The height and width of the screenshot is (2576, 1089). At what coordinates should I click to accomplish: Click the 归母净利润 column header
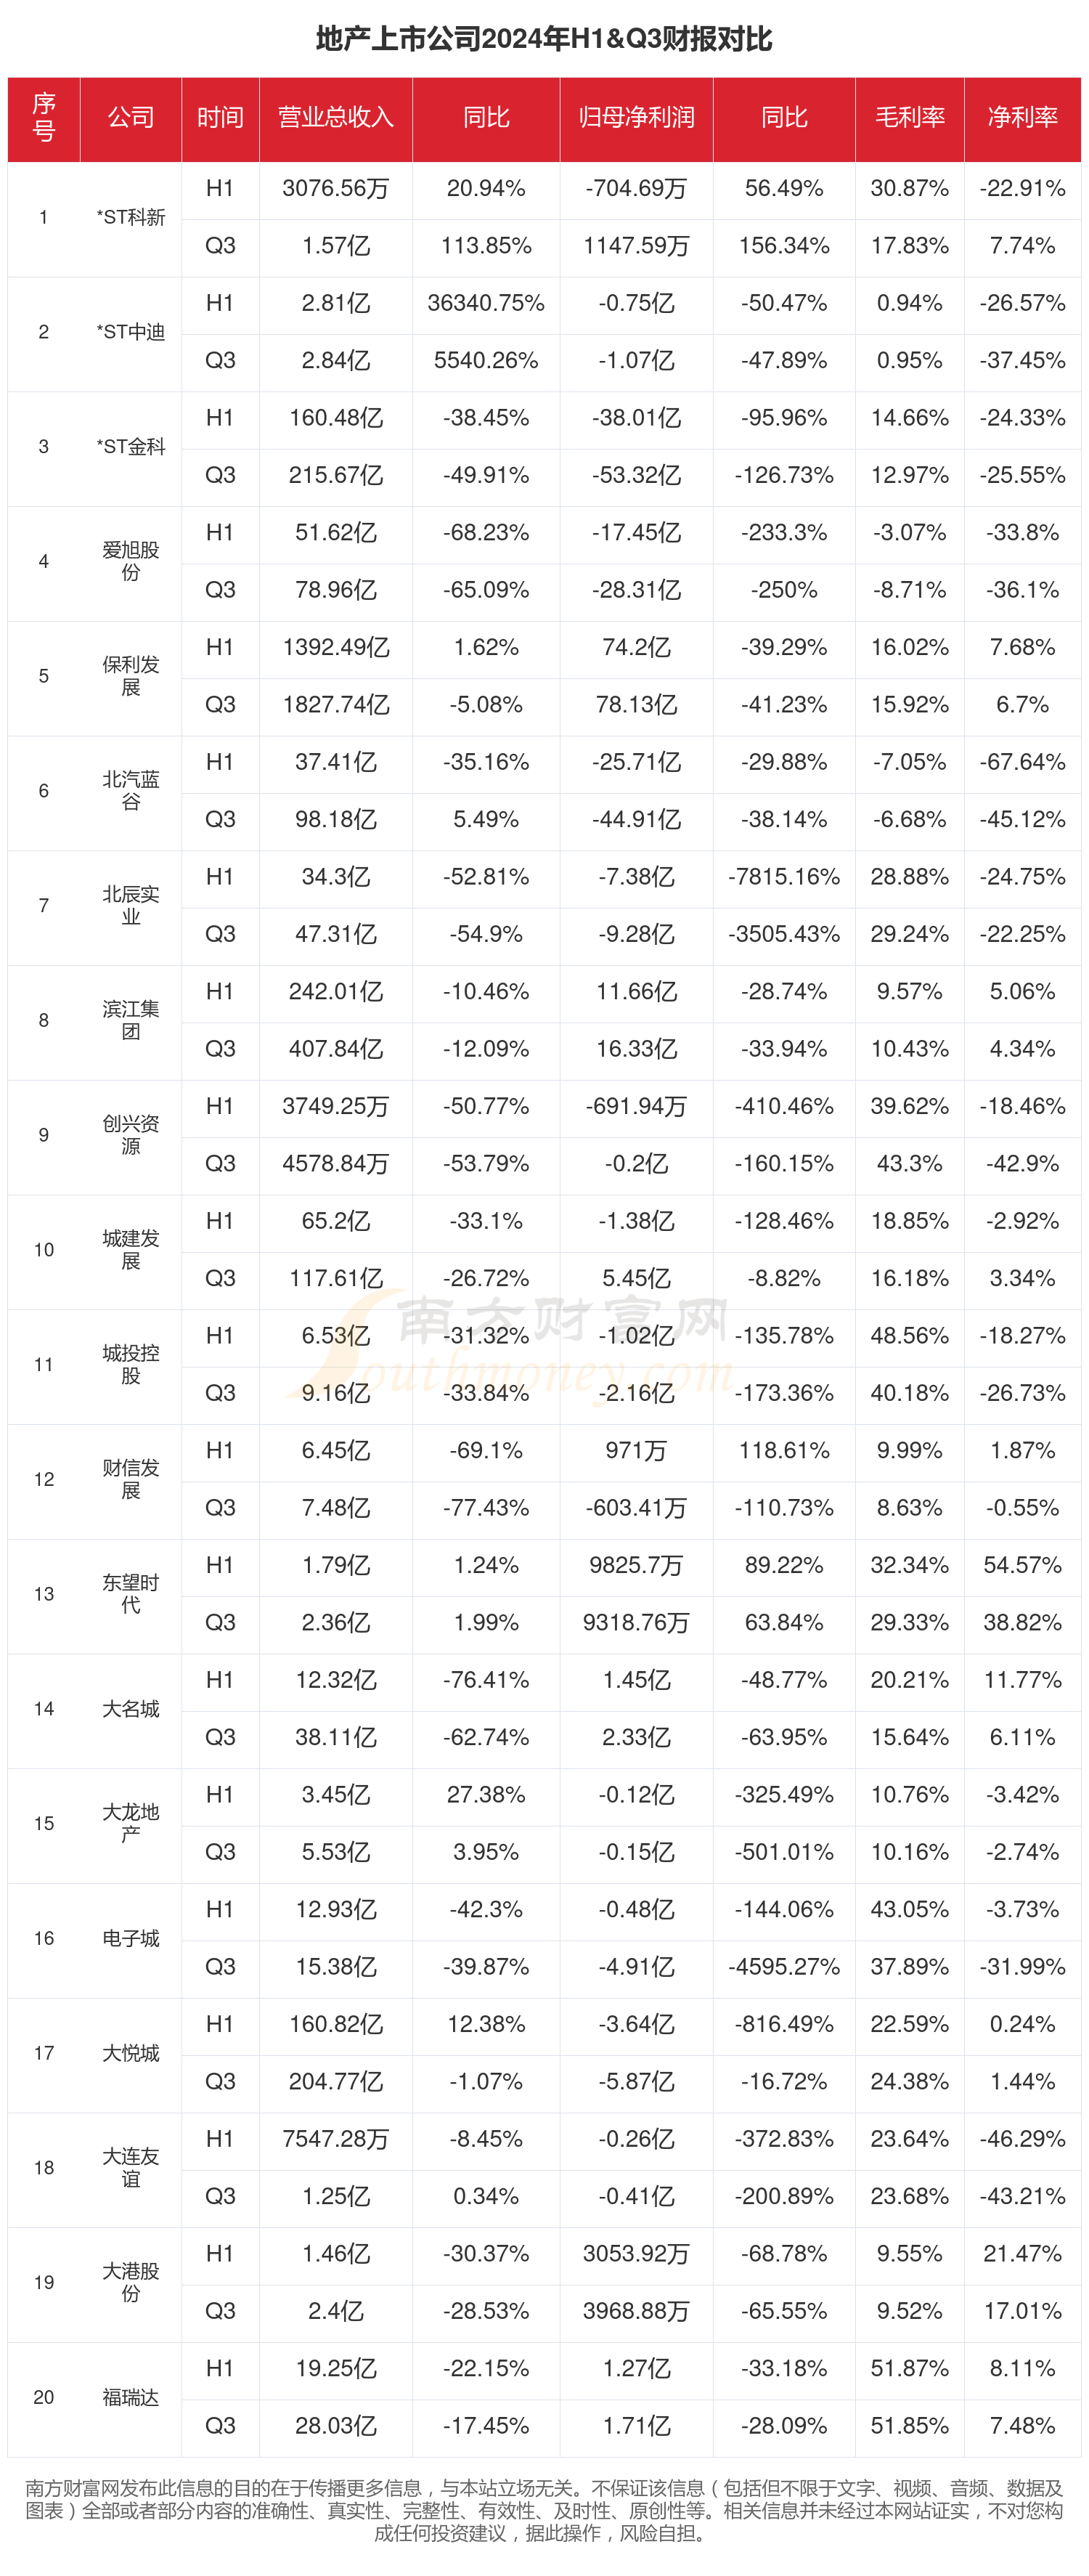(x=636, y=118)
